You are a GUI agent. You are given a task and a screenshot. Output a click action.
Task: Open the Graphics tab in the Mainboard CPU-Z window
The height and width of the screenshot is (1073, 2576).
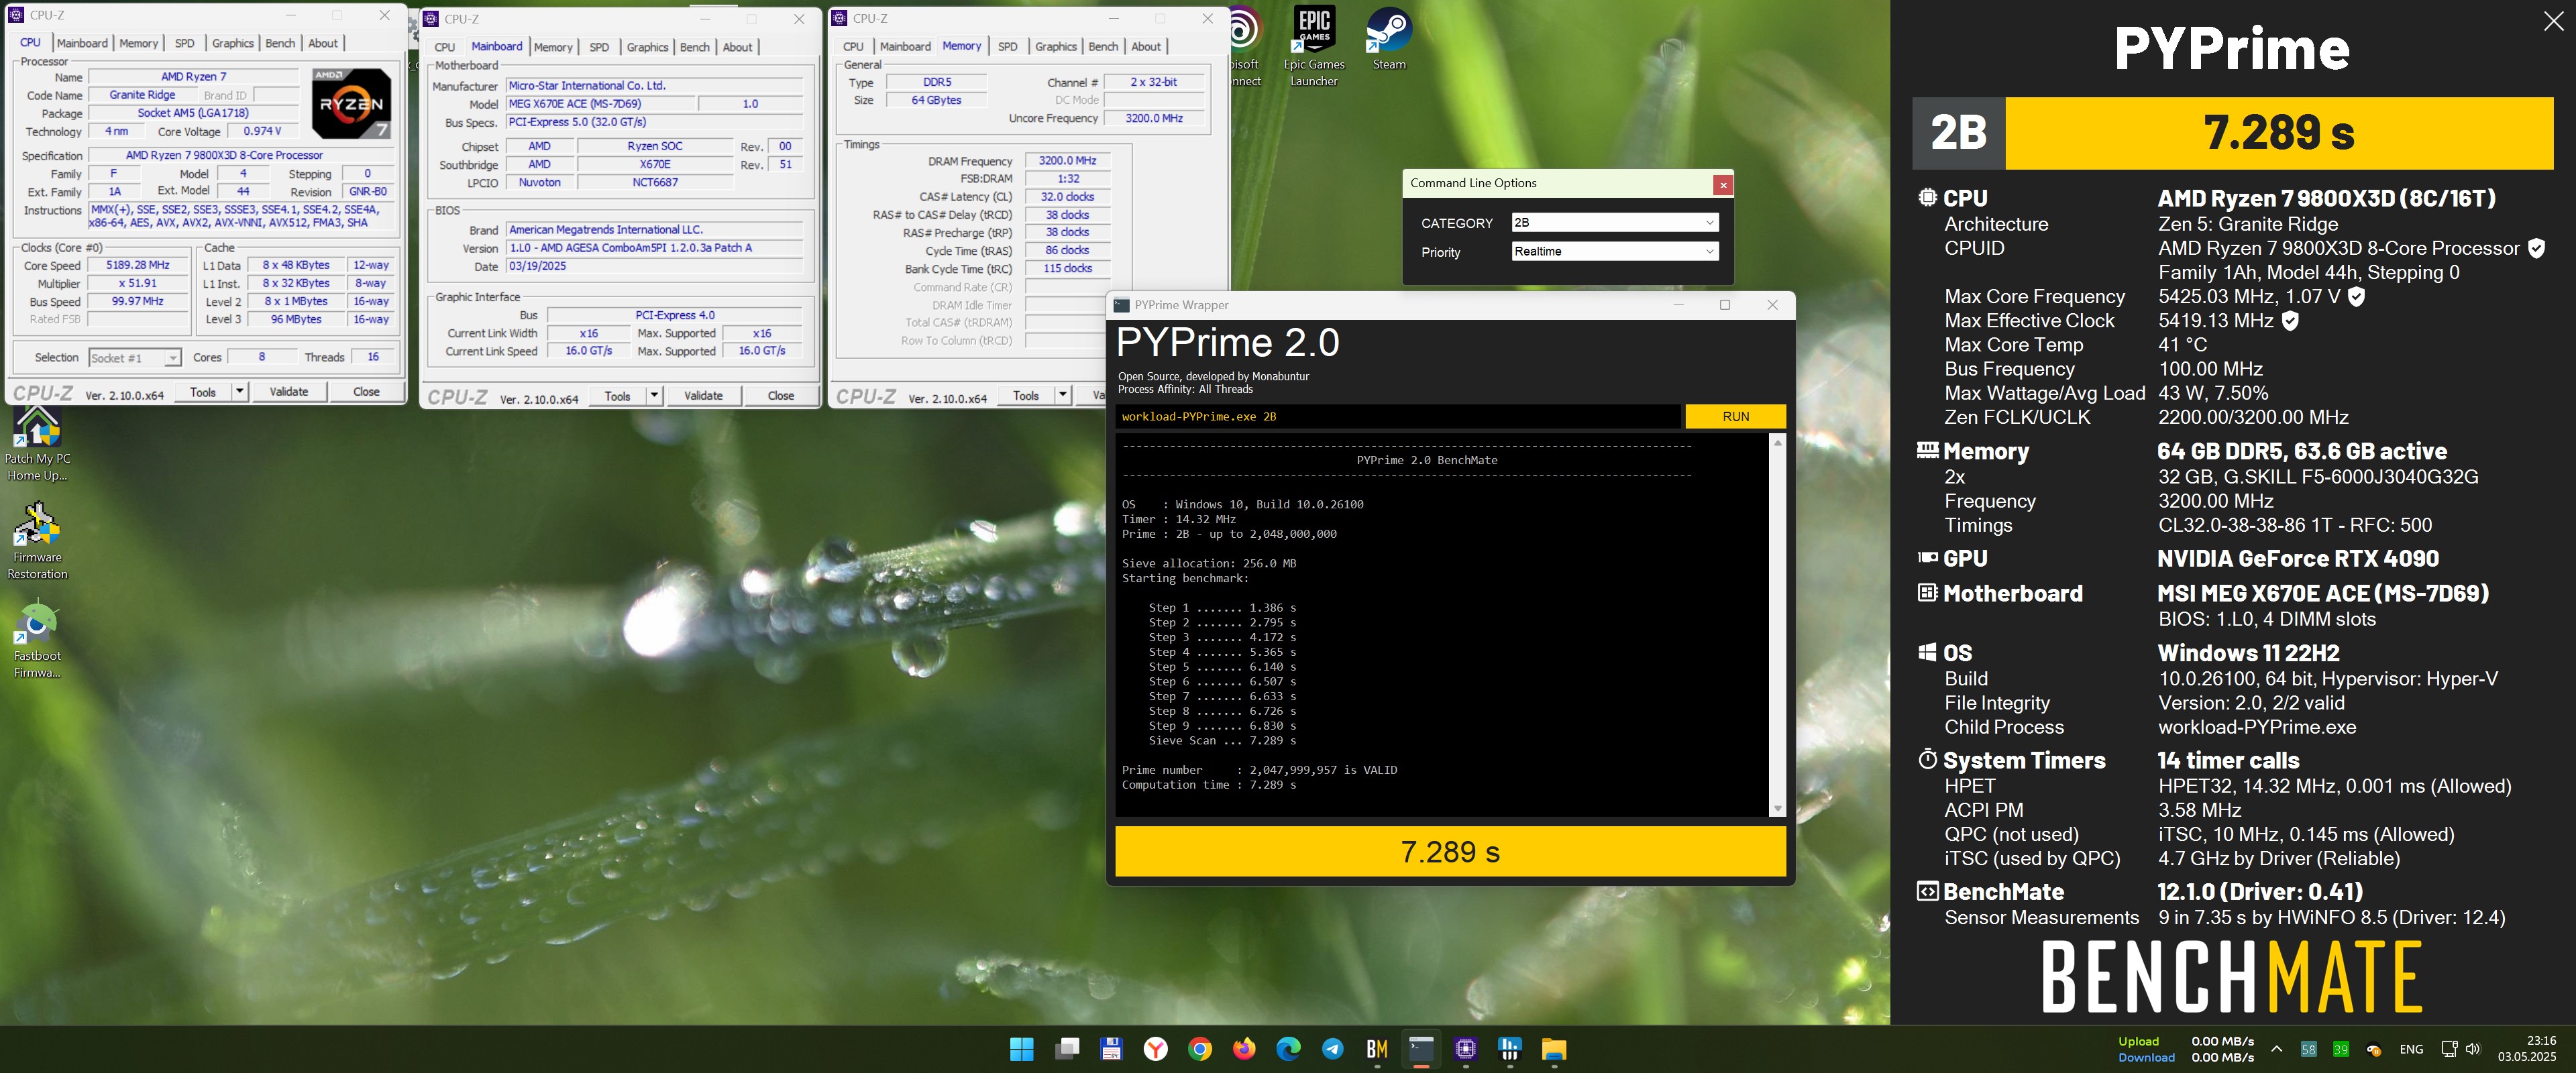pos(647,47)
